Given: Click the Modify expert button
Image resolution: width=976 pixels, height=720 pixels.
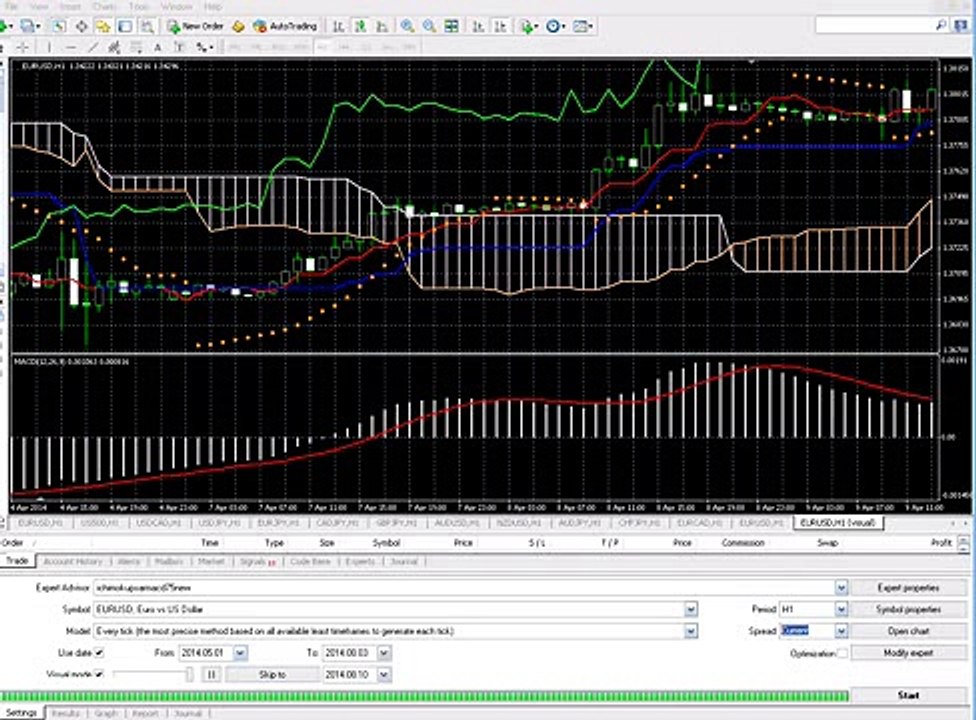Looking at the screenshot, I should pos(908,653).
